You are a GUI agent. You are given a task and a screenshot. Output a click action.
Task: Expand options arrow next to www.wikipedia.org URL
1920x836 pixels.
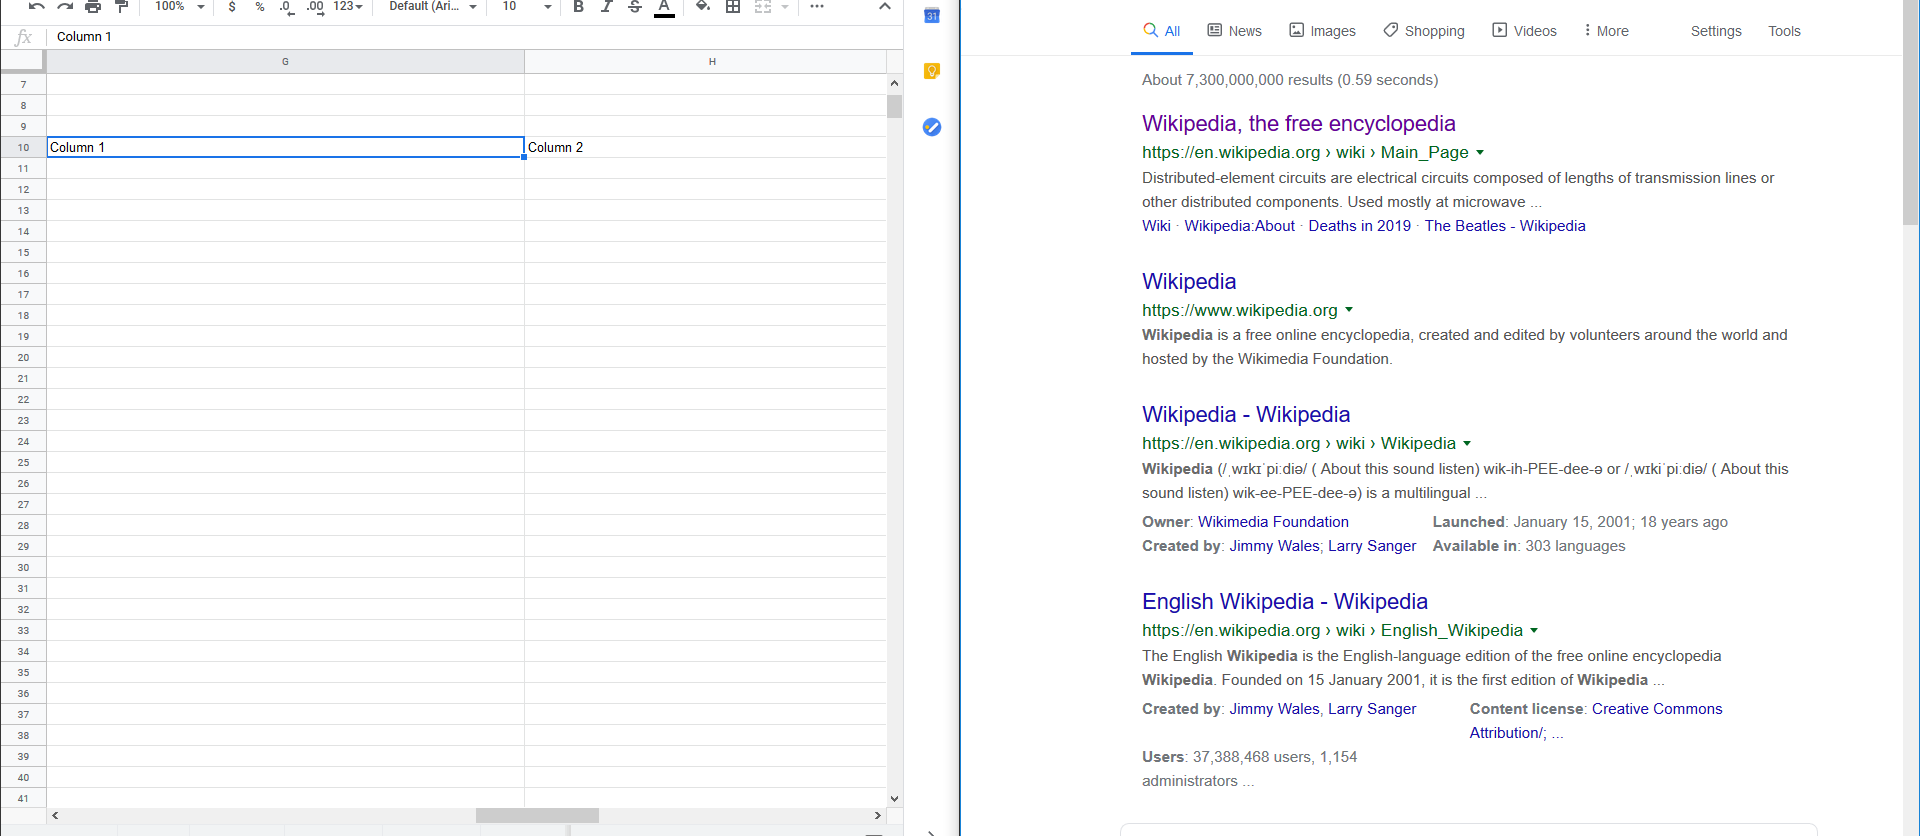(1349, 310)
